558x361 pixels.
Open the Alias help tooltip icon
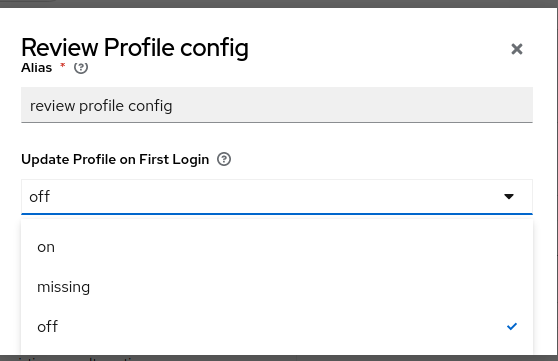coord(81,67)
